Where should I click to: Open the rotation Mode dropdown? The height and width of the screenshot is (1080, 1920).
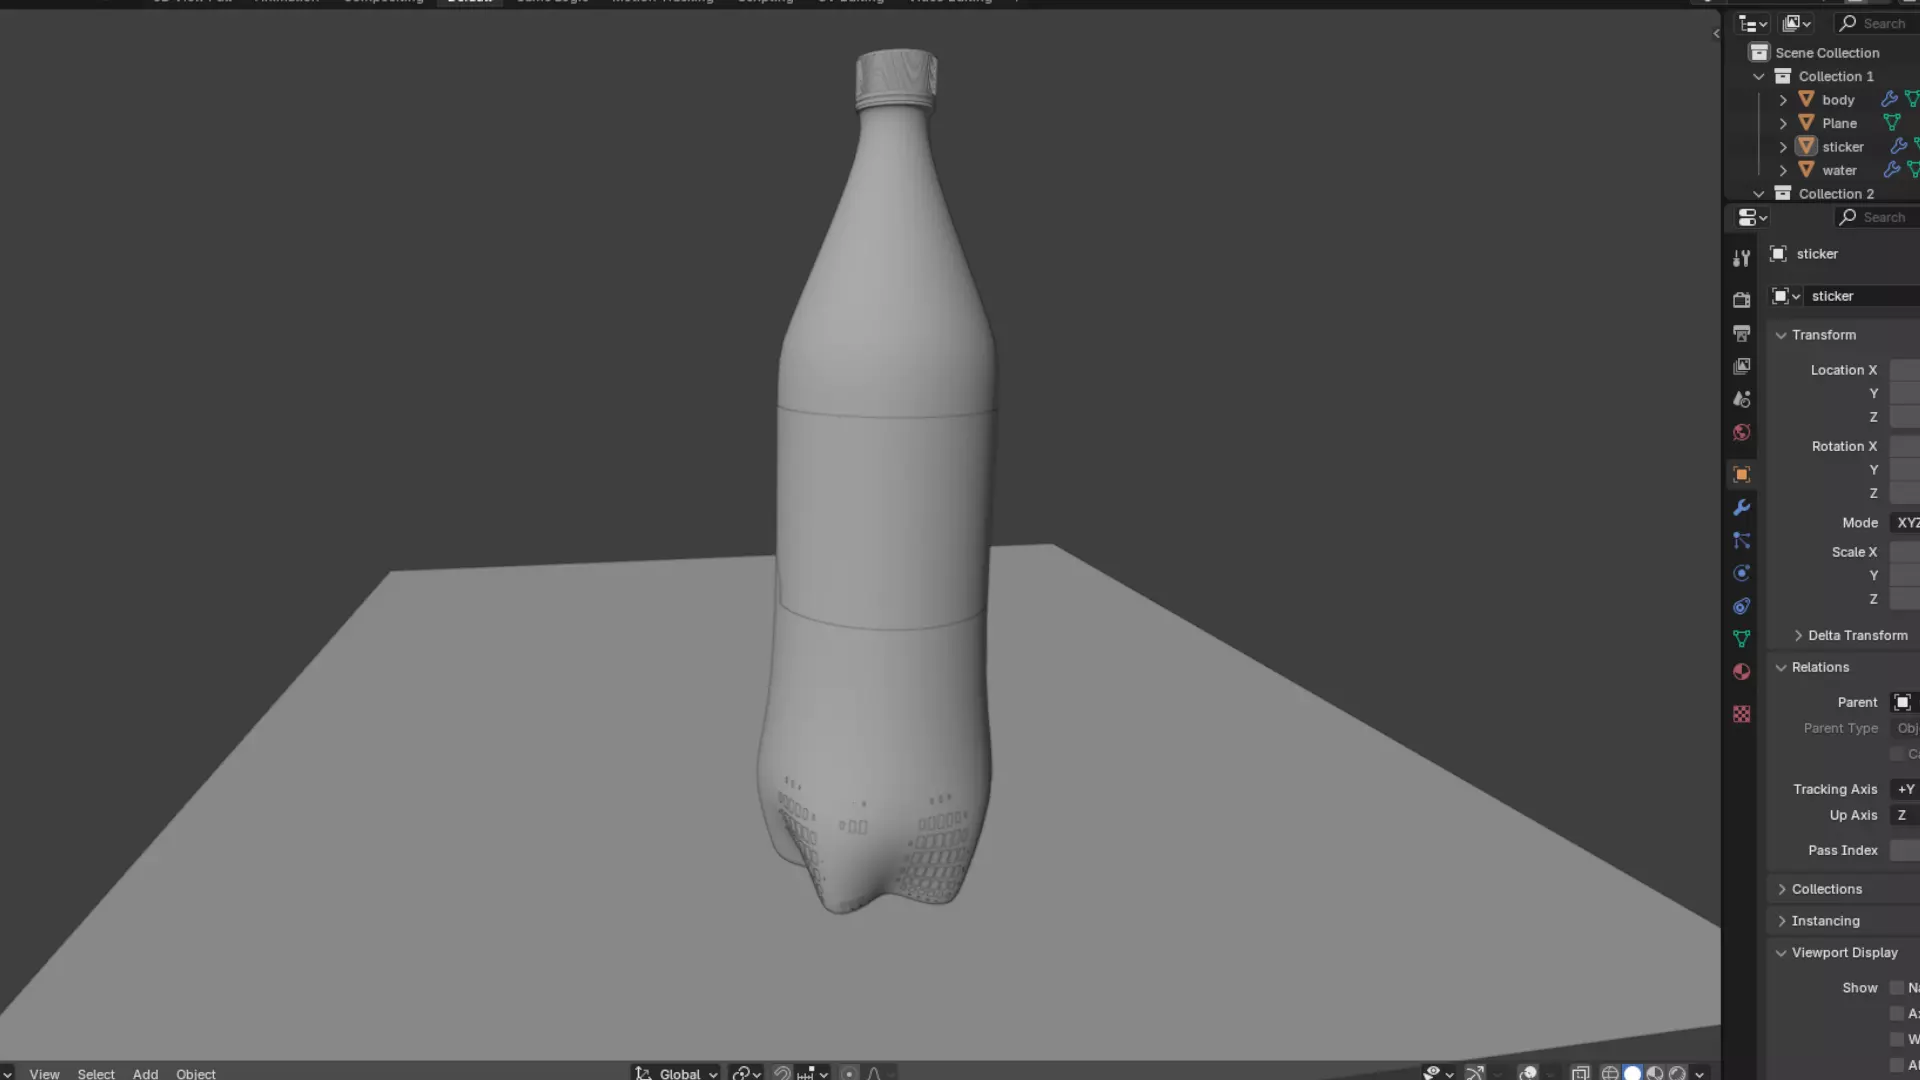(x=1904, y=523)
